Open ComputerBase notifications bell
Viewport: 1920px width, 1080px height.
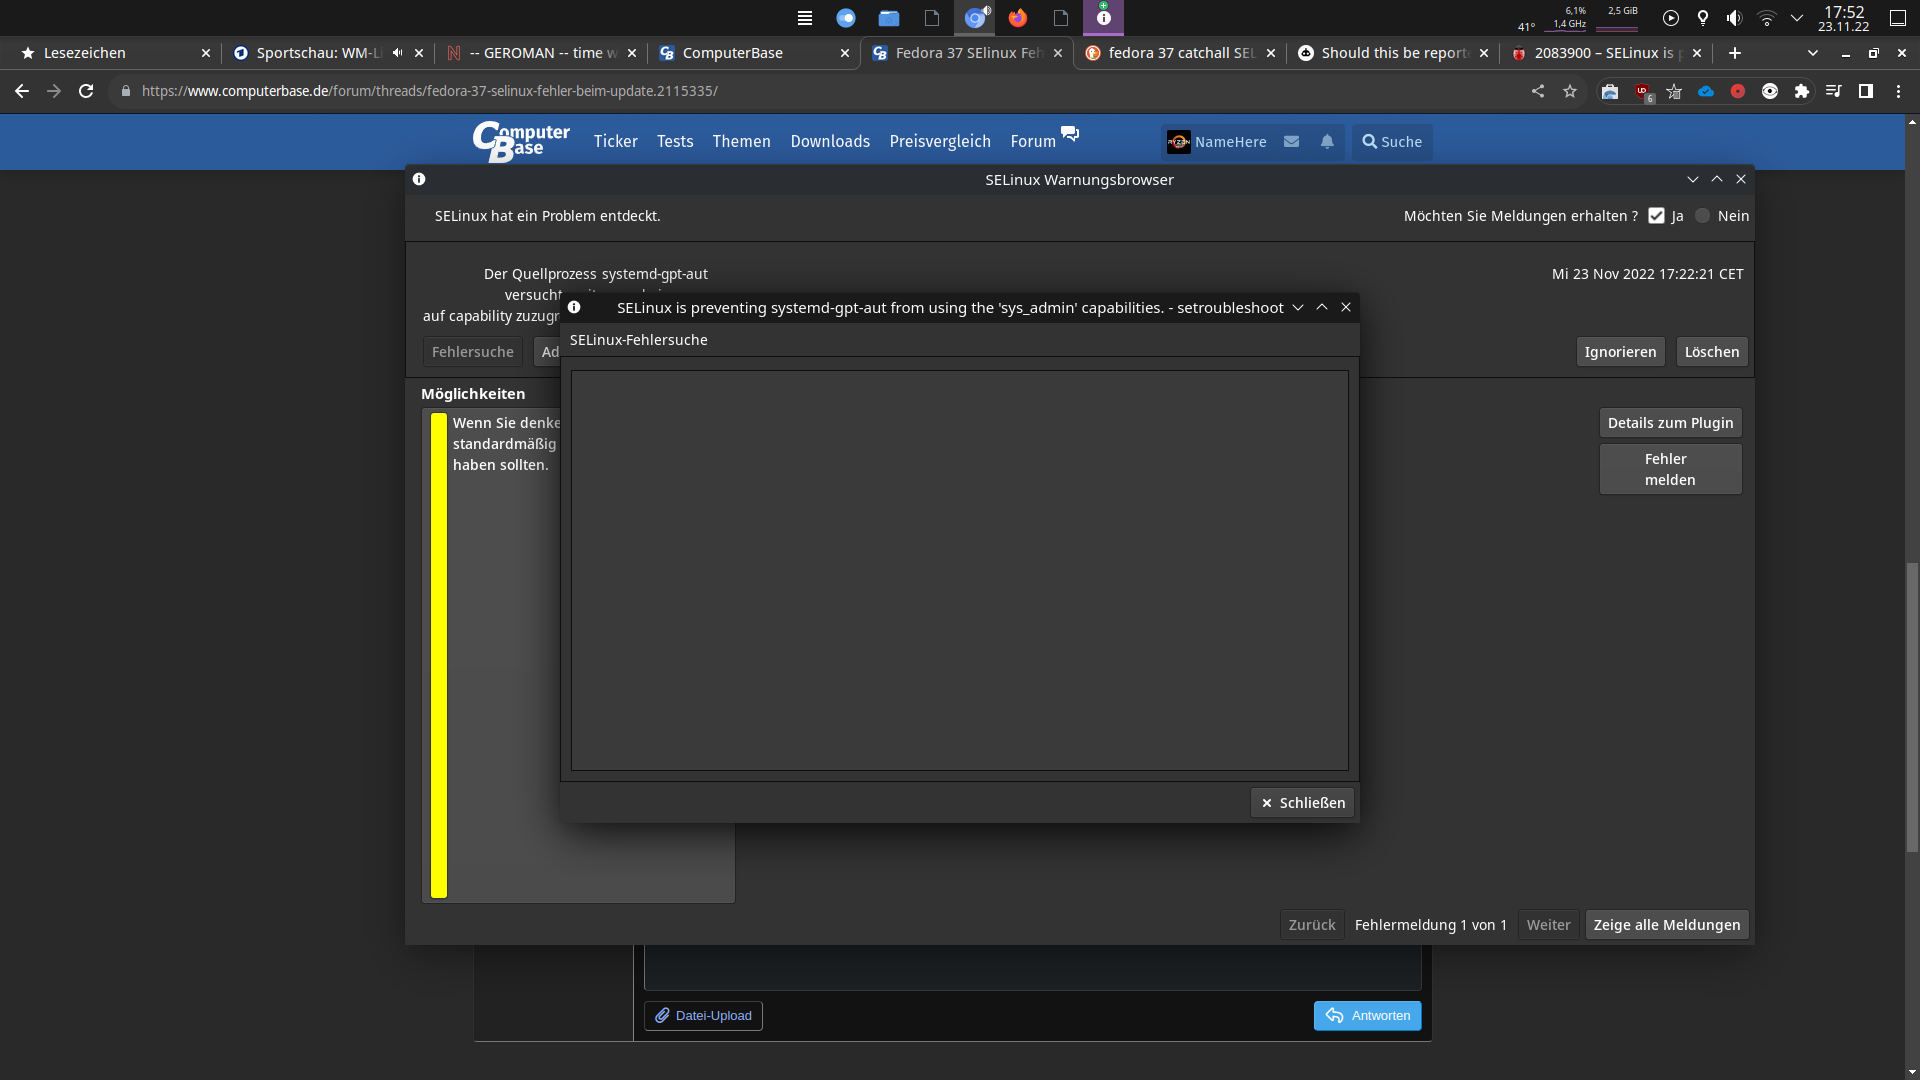1327,142
